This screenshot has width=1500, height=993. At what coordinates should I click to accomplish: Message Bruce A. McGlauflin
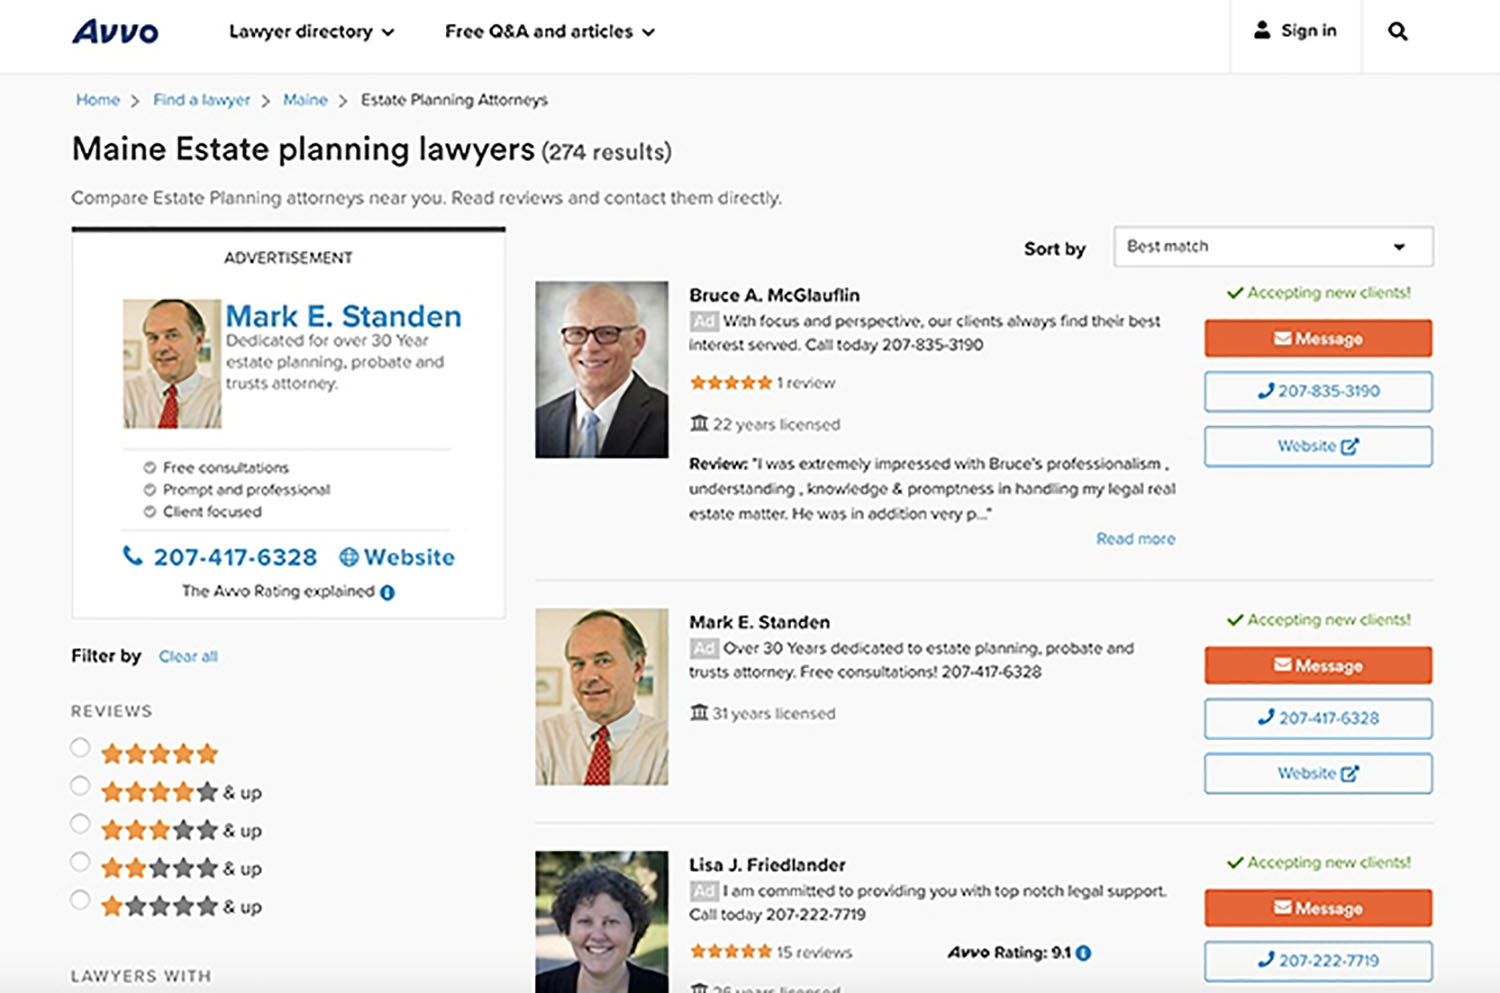point(1317,338)
